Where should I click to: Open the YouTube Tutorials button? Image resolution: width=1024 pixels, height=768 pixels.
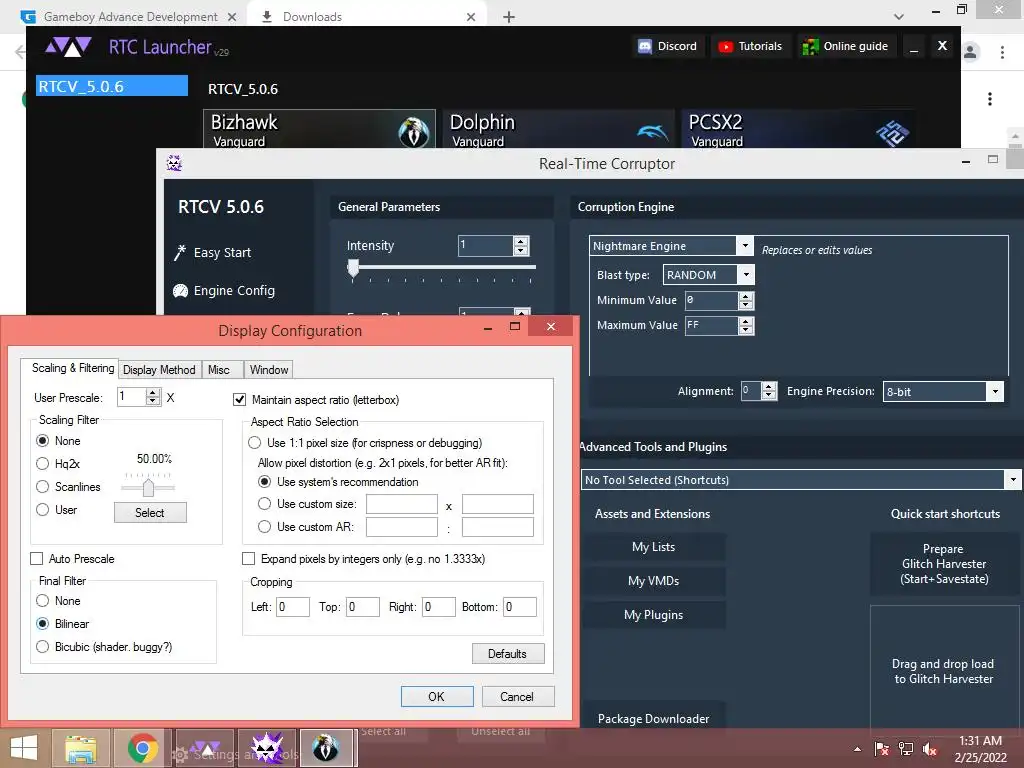pos(751,46)
